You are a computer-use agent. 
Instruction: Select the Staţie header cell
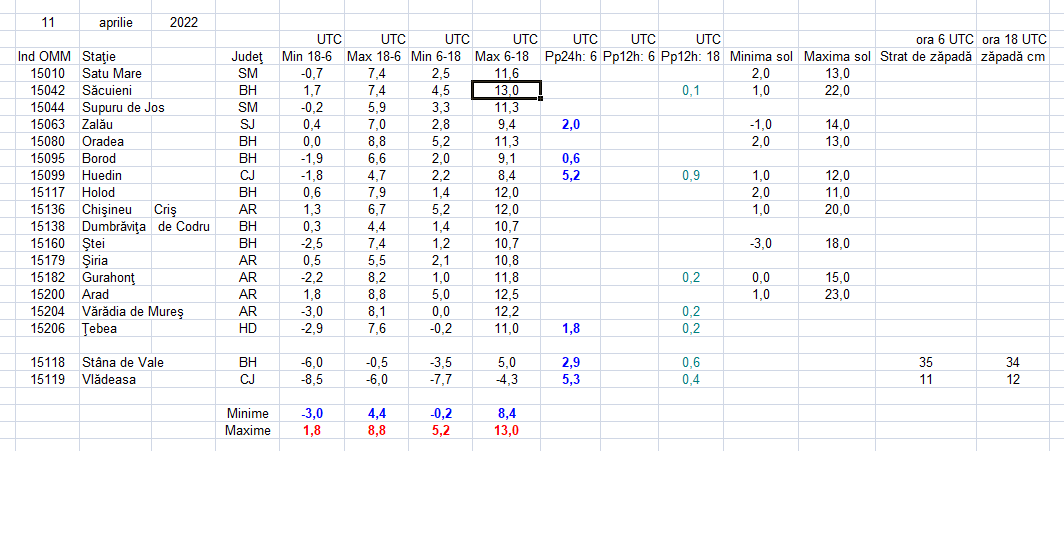(99, 56)
